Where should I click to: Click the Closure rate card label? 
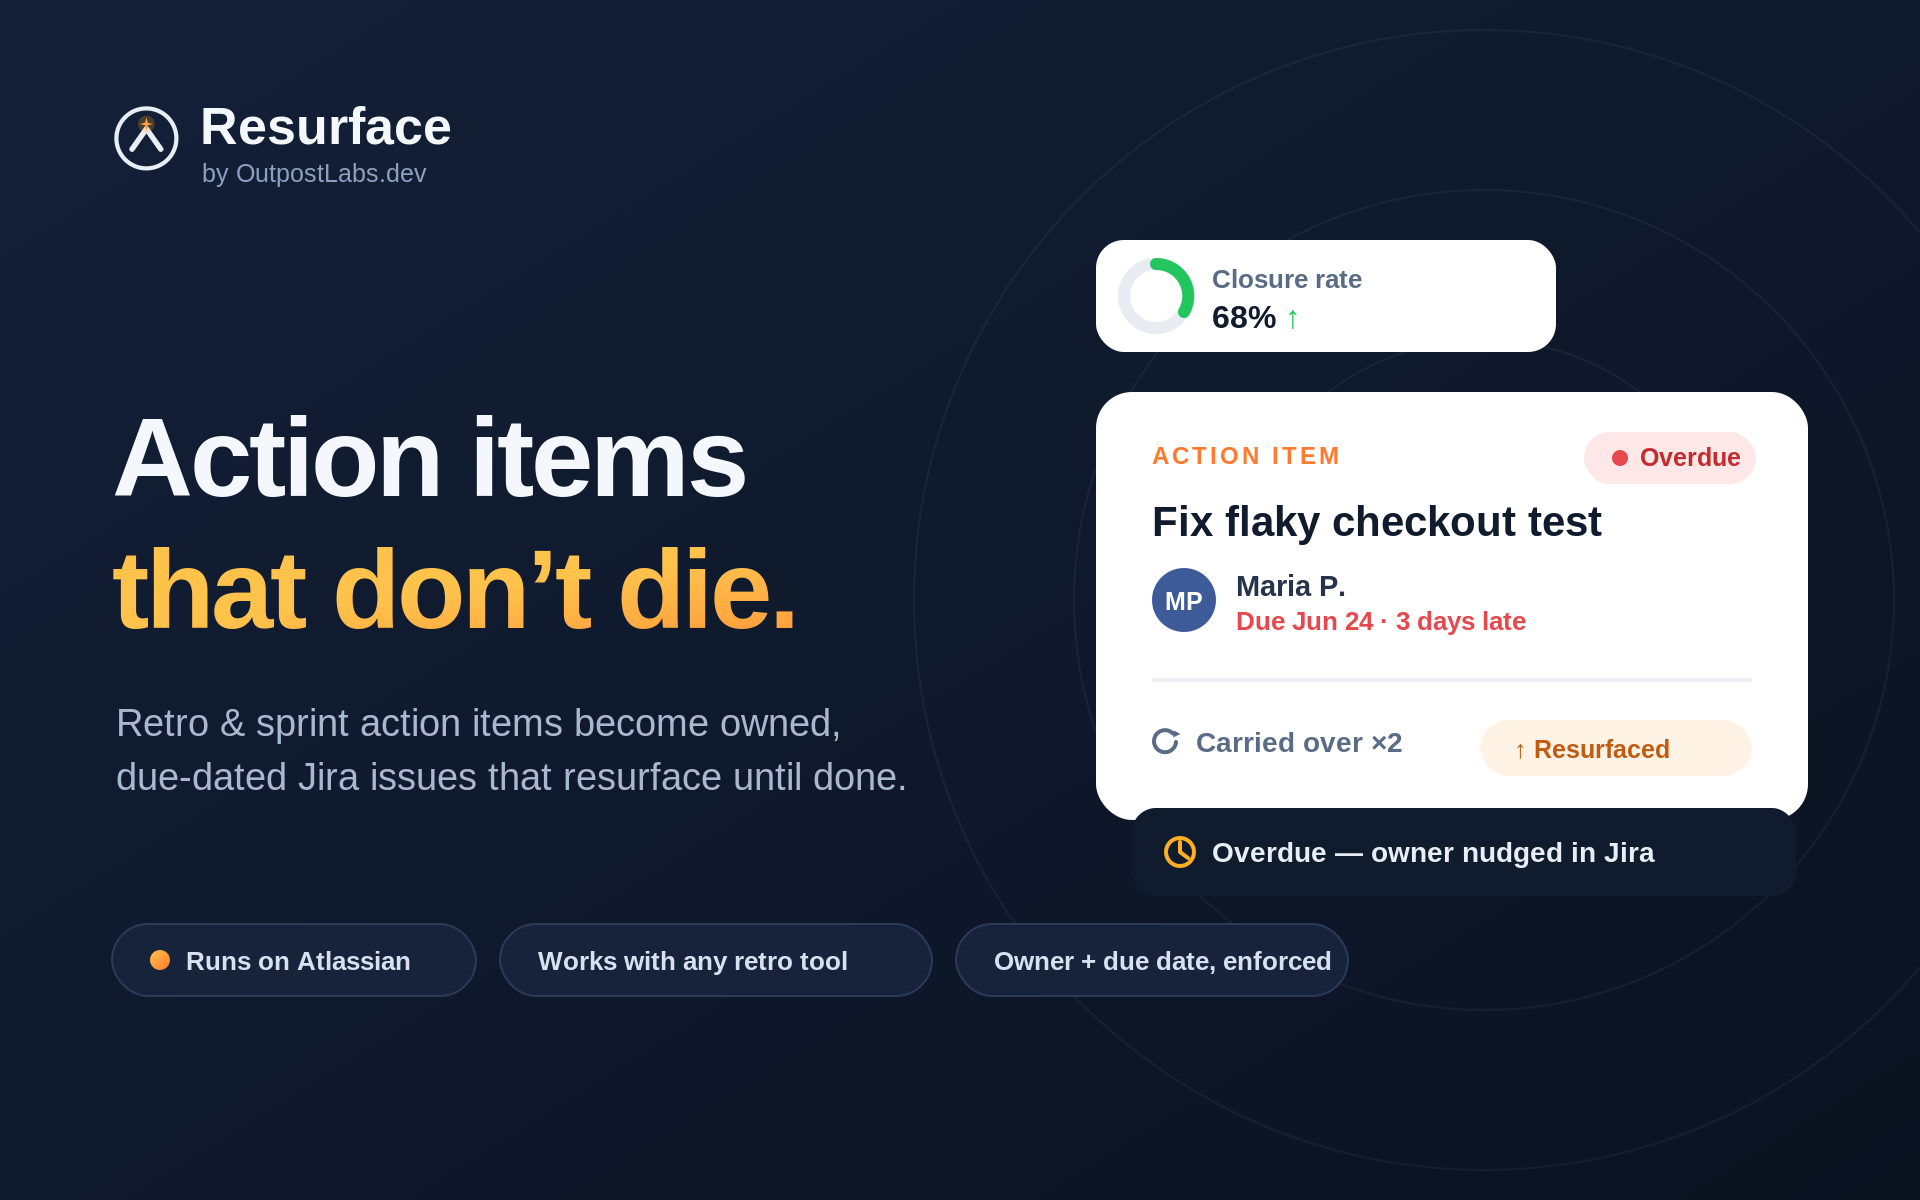[1287, 279]
